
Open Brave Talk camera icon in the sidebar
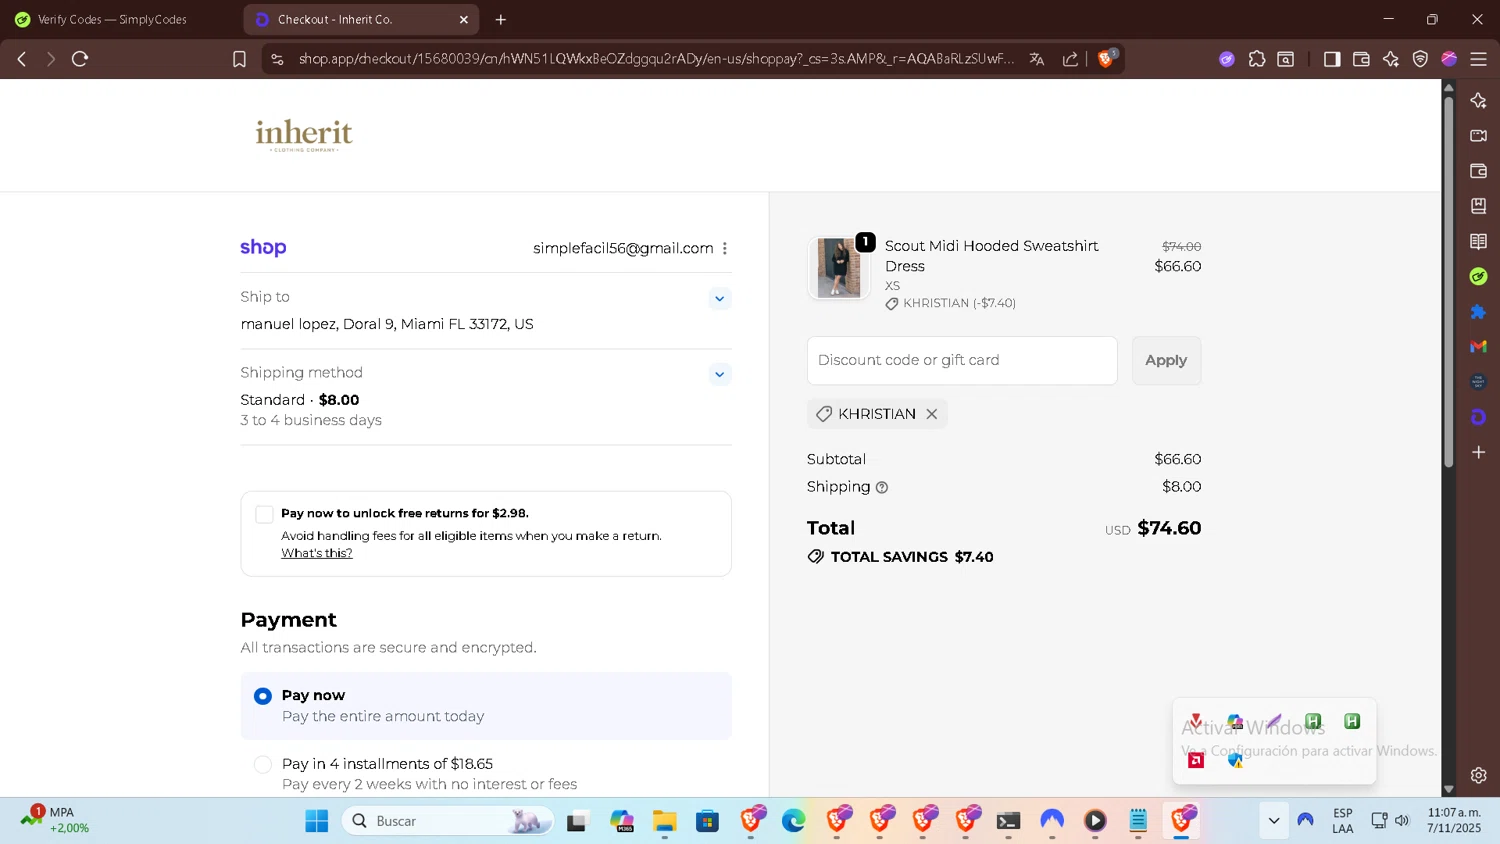(x=1479, y=135)
